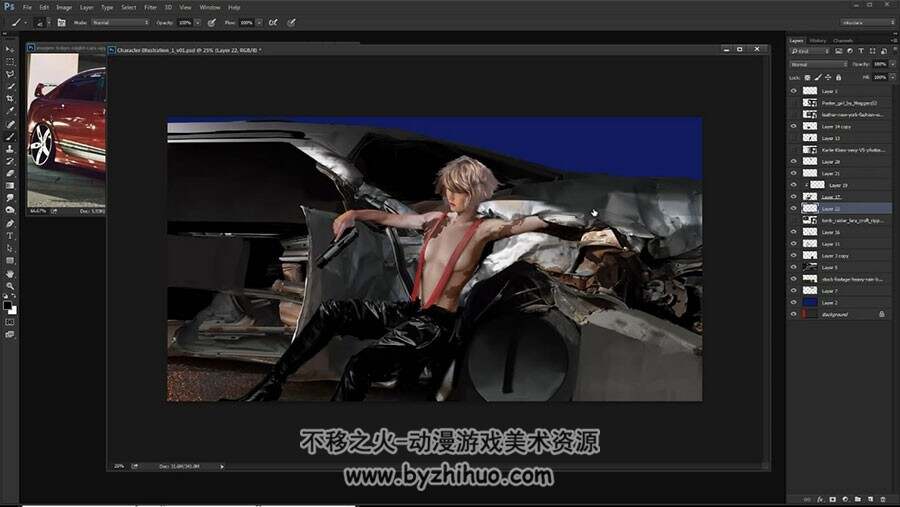
Task: Select the Clone Stamp tool
Action: (x=10, y=149)
